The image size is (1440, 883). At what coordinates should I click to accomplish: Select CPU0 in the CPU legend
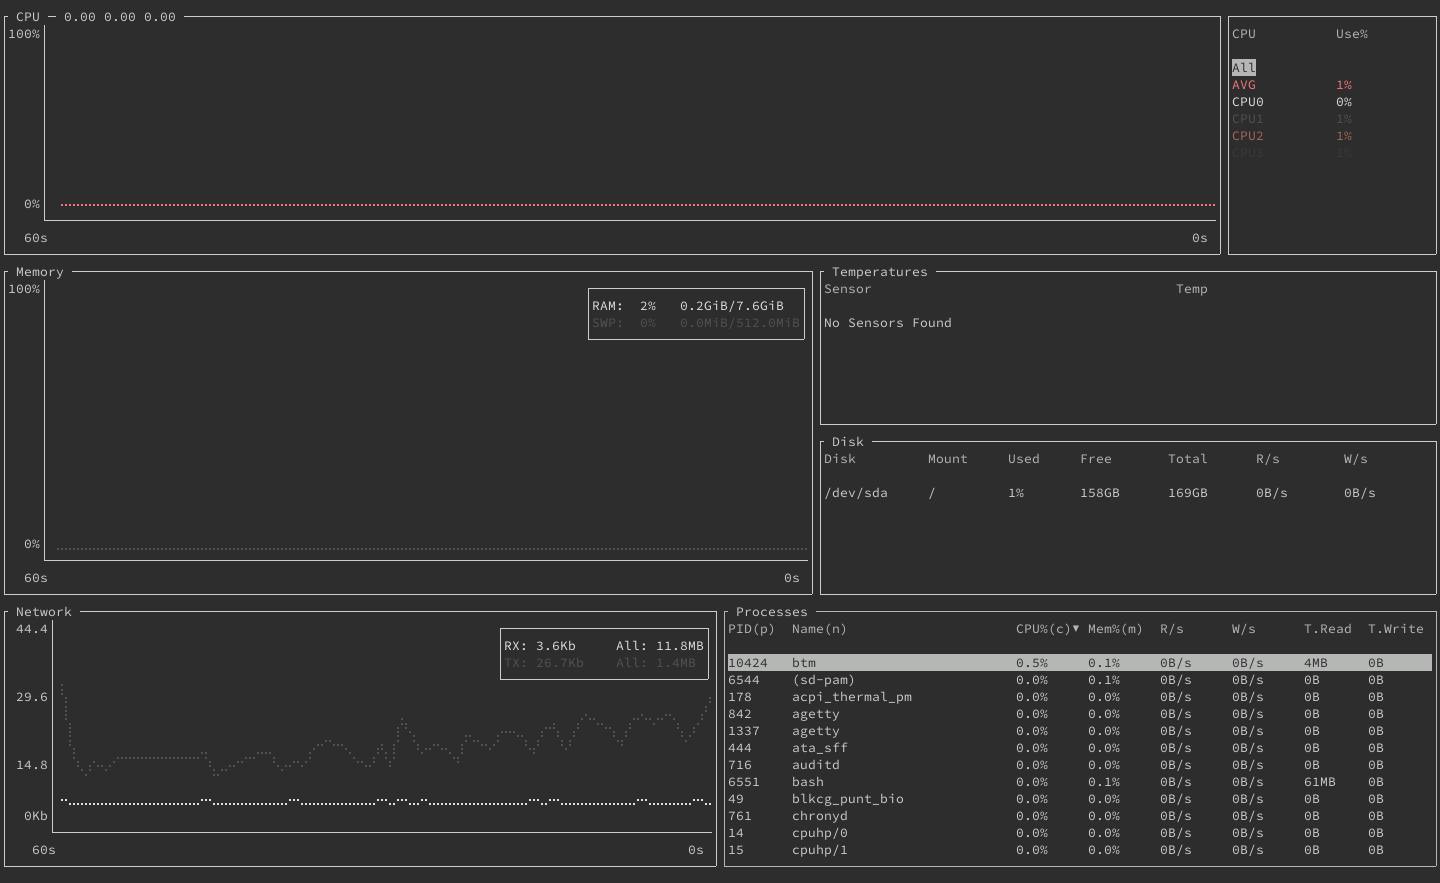pos(1247,101)
